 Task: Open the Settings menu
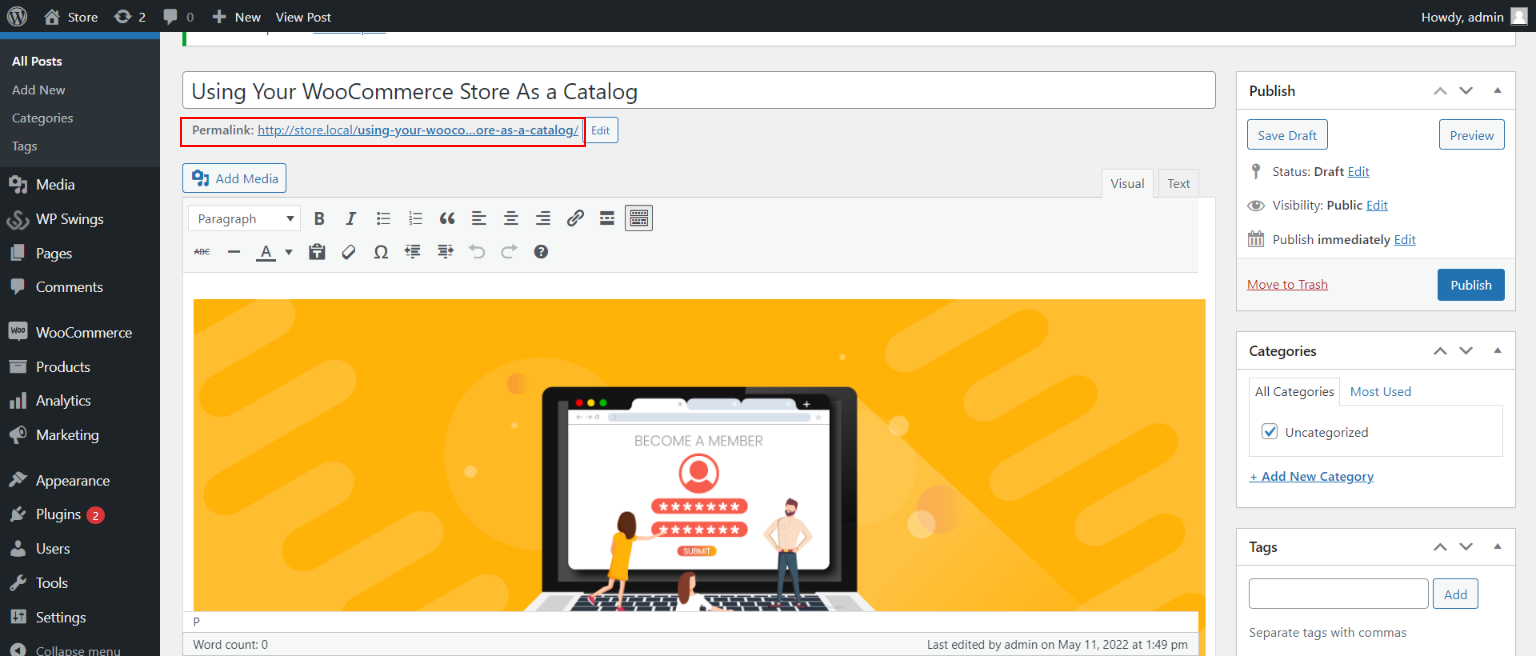point(80,617)
